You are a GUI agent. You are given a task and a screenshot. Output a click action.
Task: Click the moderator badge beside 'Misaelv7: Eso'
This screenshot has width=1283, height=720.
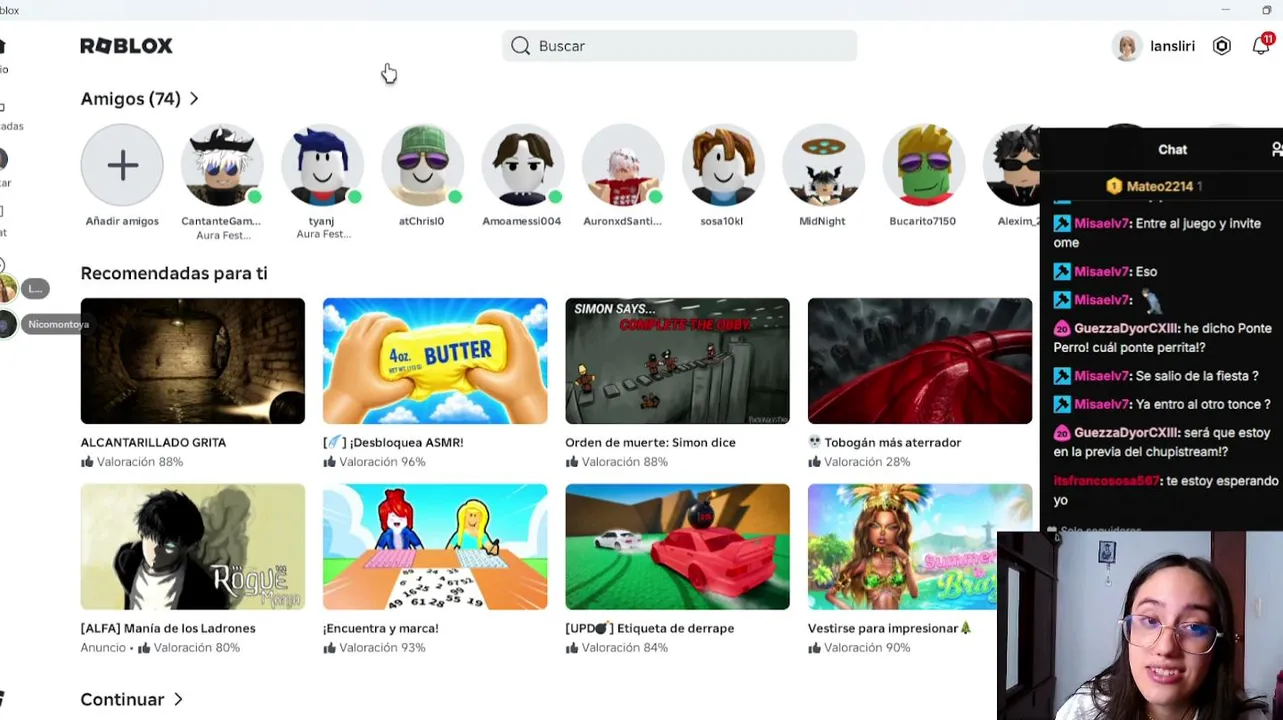pos(1062,272)
